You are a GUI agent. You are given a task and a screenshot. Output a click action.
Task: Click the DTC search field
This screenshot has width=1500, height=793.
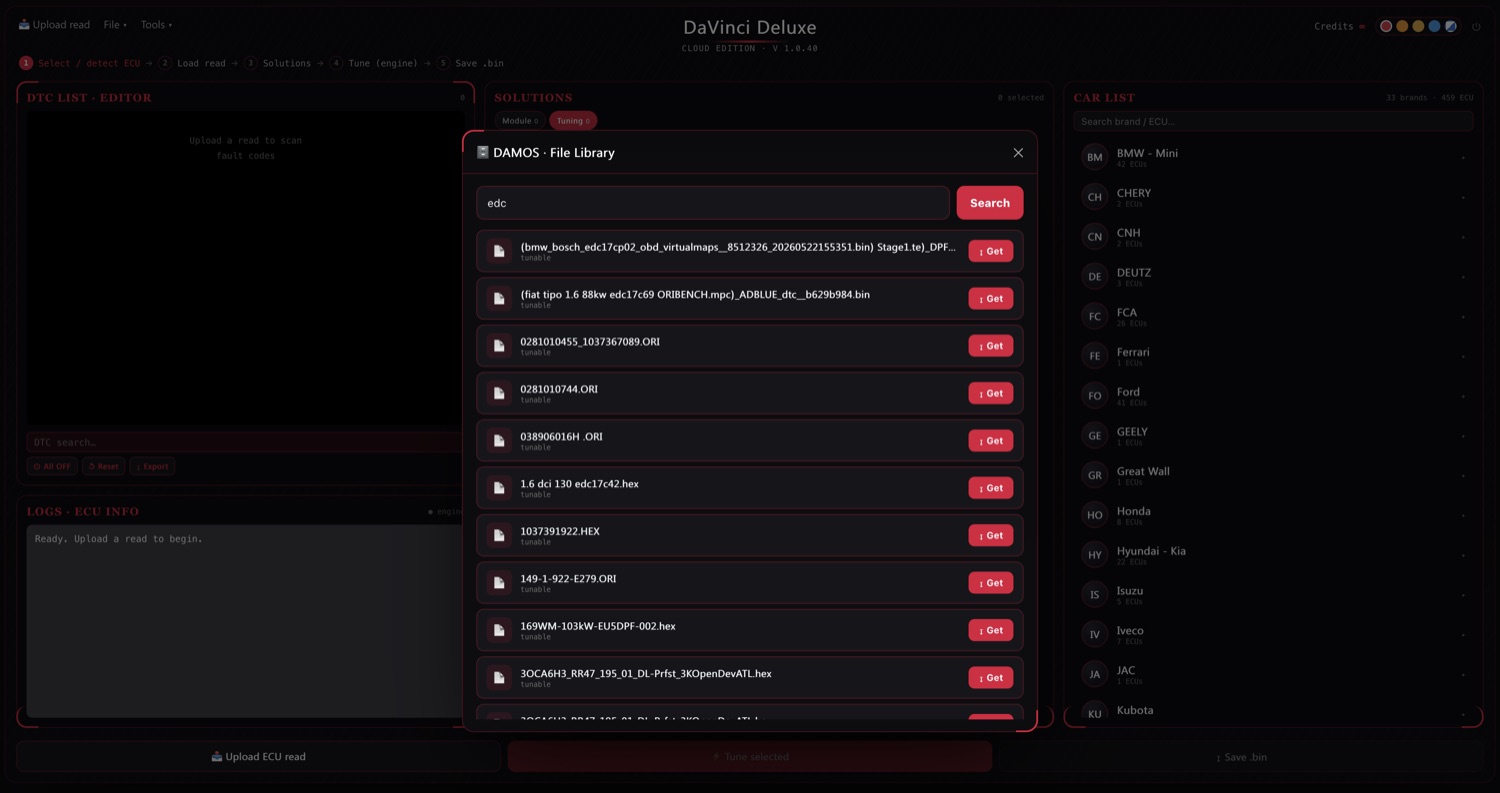point(244,442)
